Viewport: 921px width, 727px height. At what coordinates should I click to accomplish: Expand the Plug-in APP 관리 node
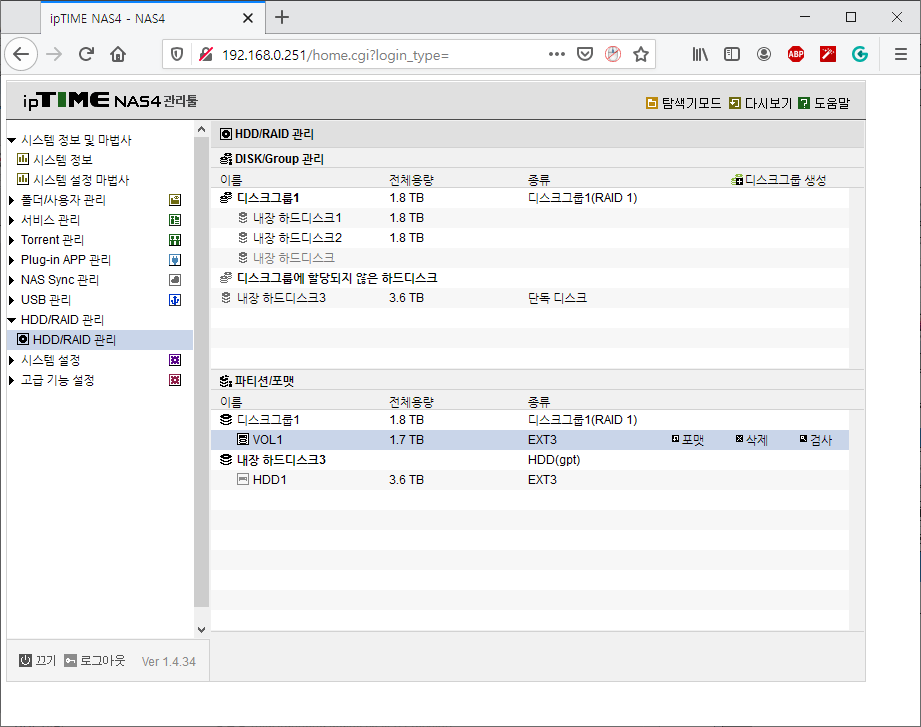11,260
